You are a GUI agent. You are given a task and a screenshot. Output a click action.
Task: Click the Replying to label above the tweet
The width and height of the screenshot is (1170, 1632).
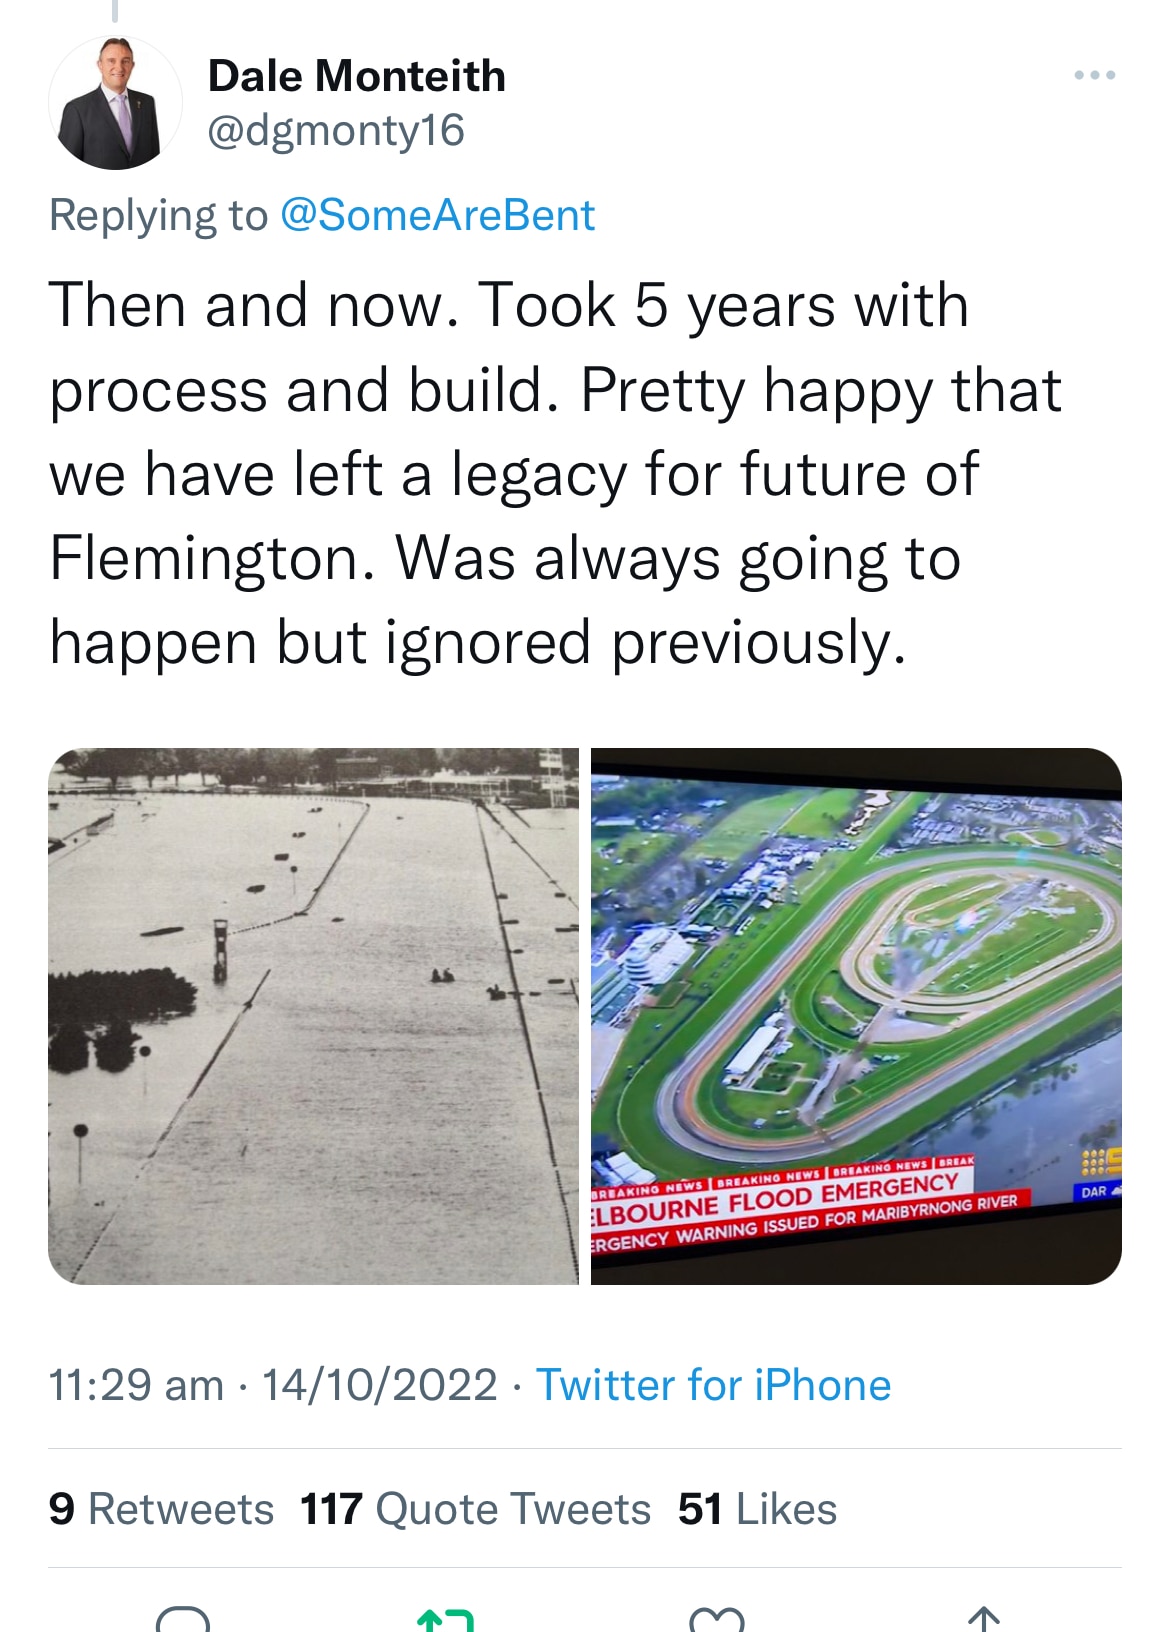tap(162, 214)
